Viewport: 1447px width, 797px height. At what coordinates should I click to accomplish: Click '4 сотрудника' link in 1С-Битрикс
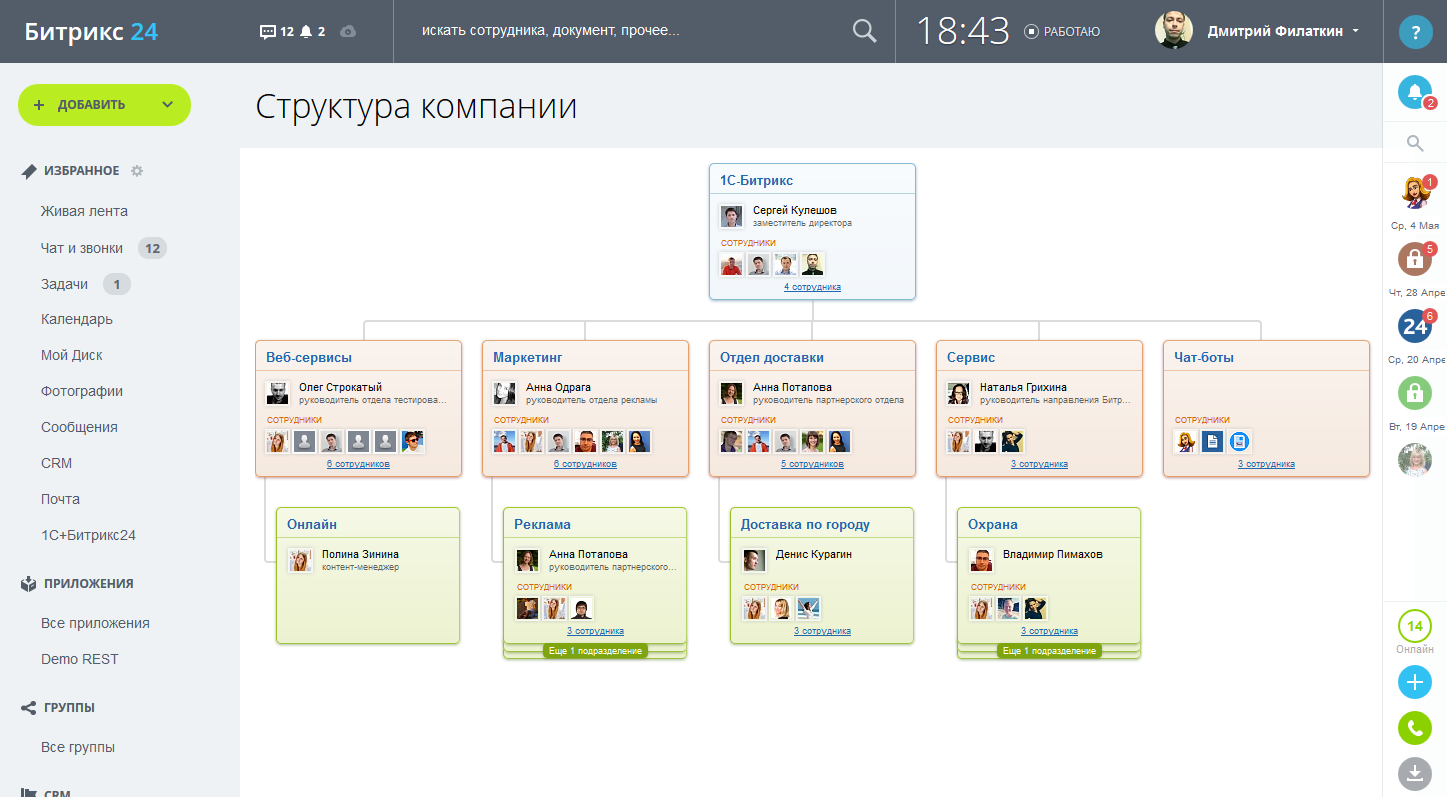point(812,287)
